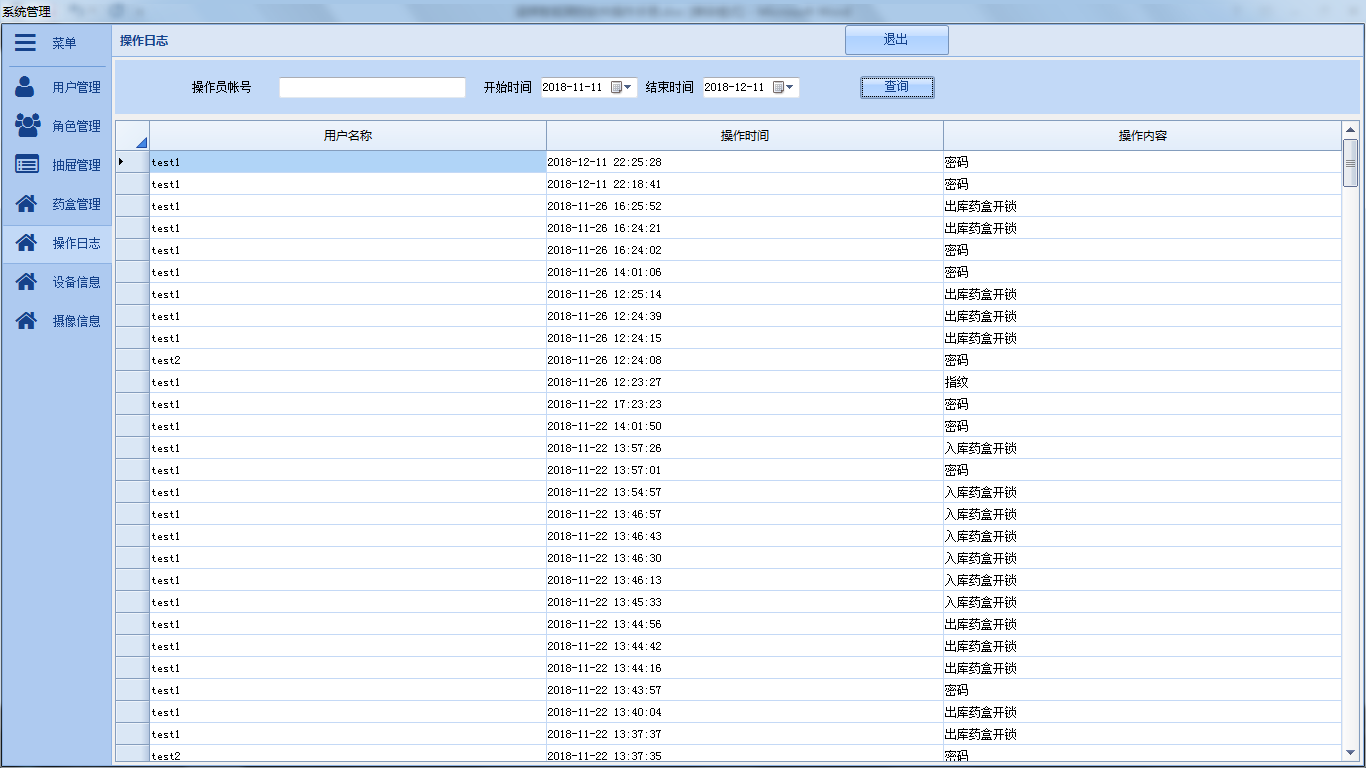
Task: Click the device info house icon
Action: point(27,282)
